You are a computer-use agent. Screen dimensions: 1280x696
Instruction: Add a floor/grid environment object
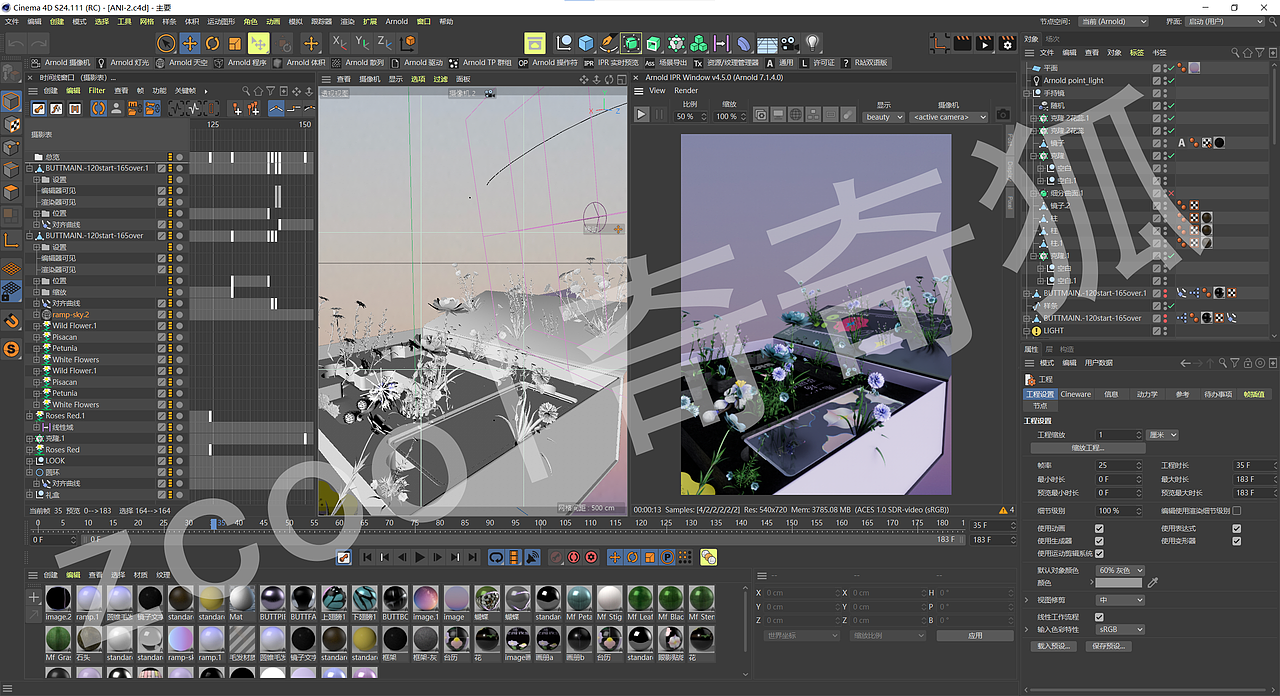point(767,43)
